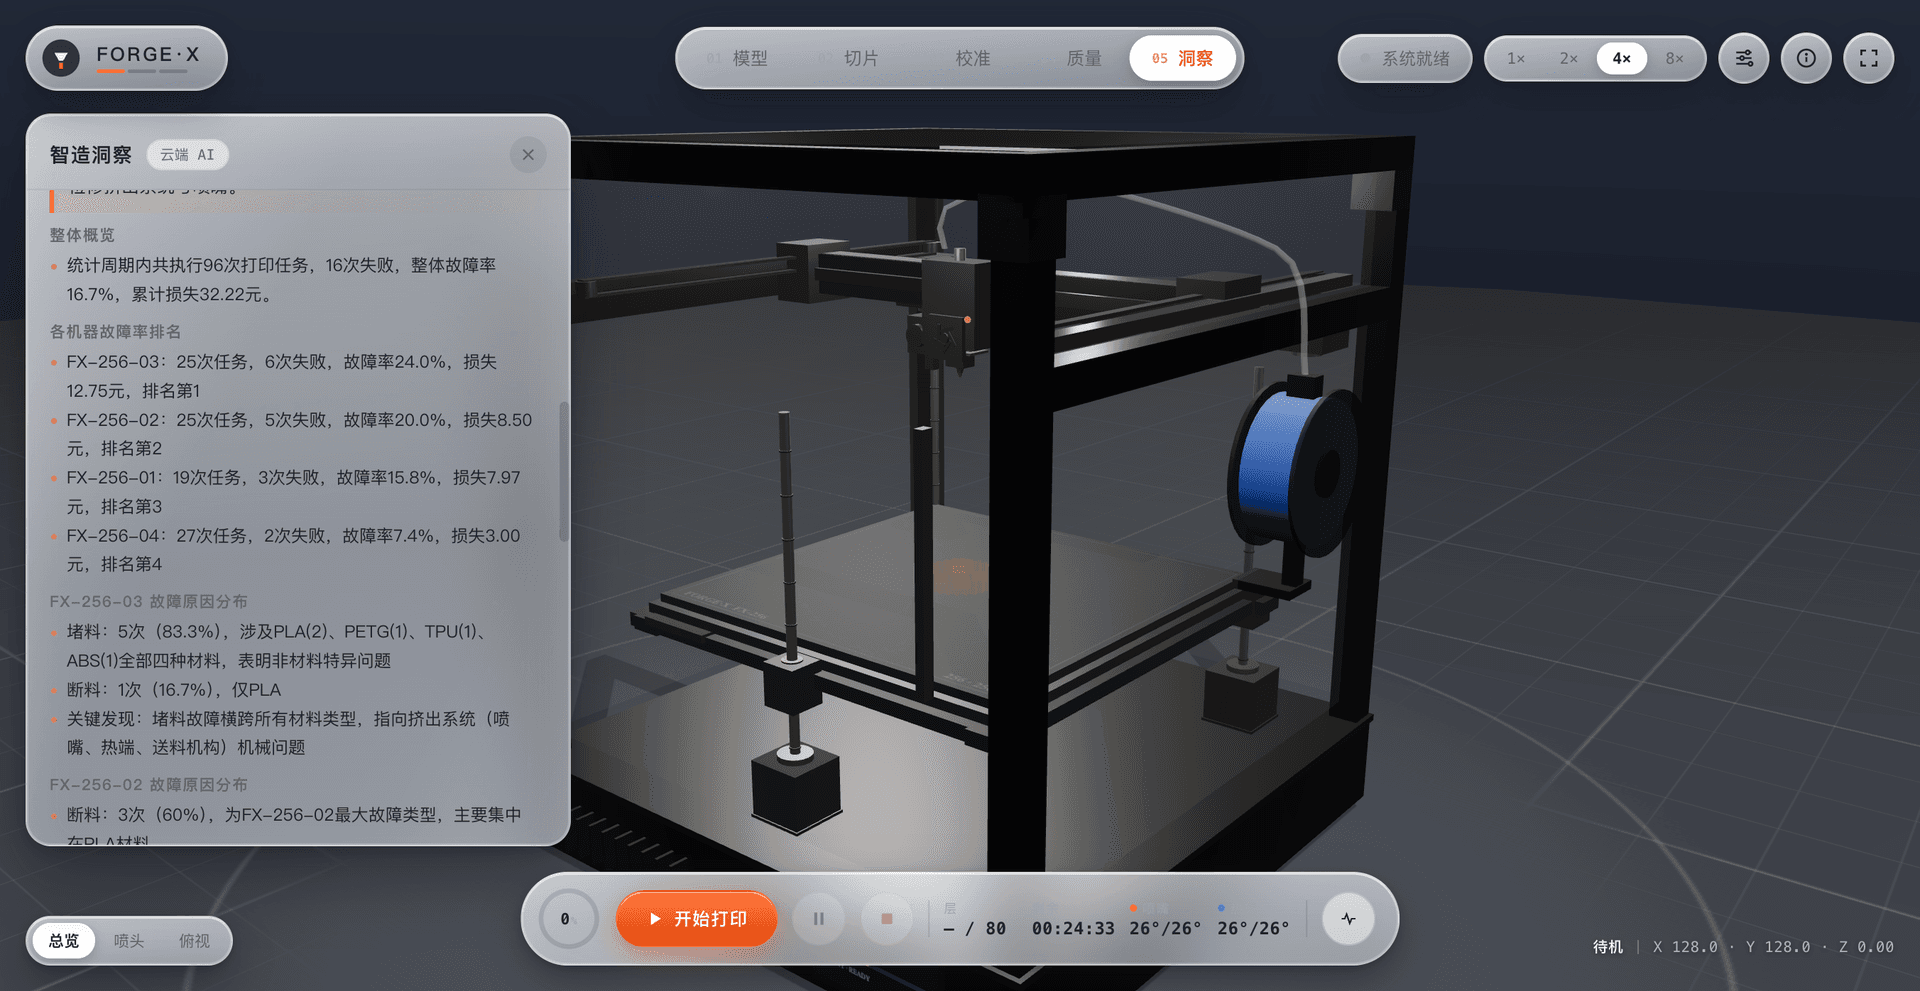
Task: Click the stop button
Action: click(x=886, y=919)
